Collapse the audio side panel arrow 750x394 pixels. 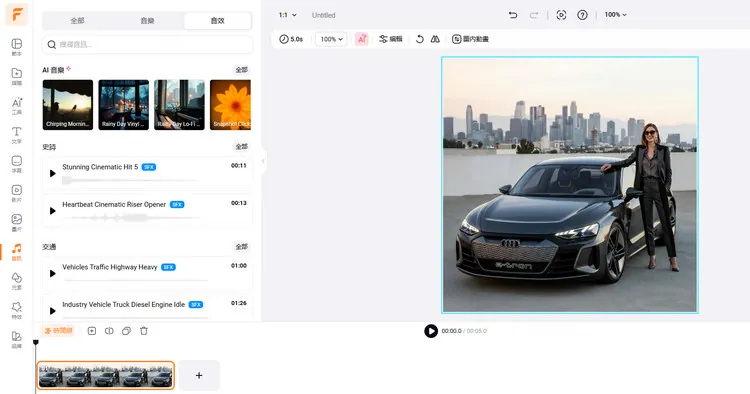pyautogui.click(x=263, y=161)
